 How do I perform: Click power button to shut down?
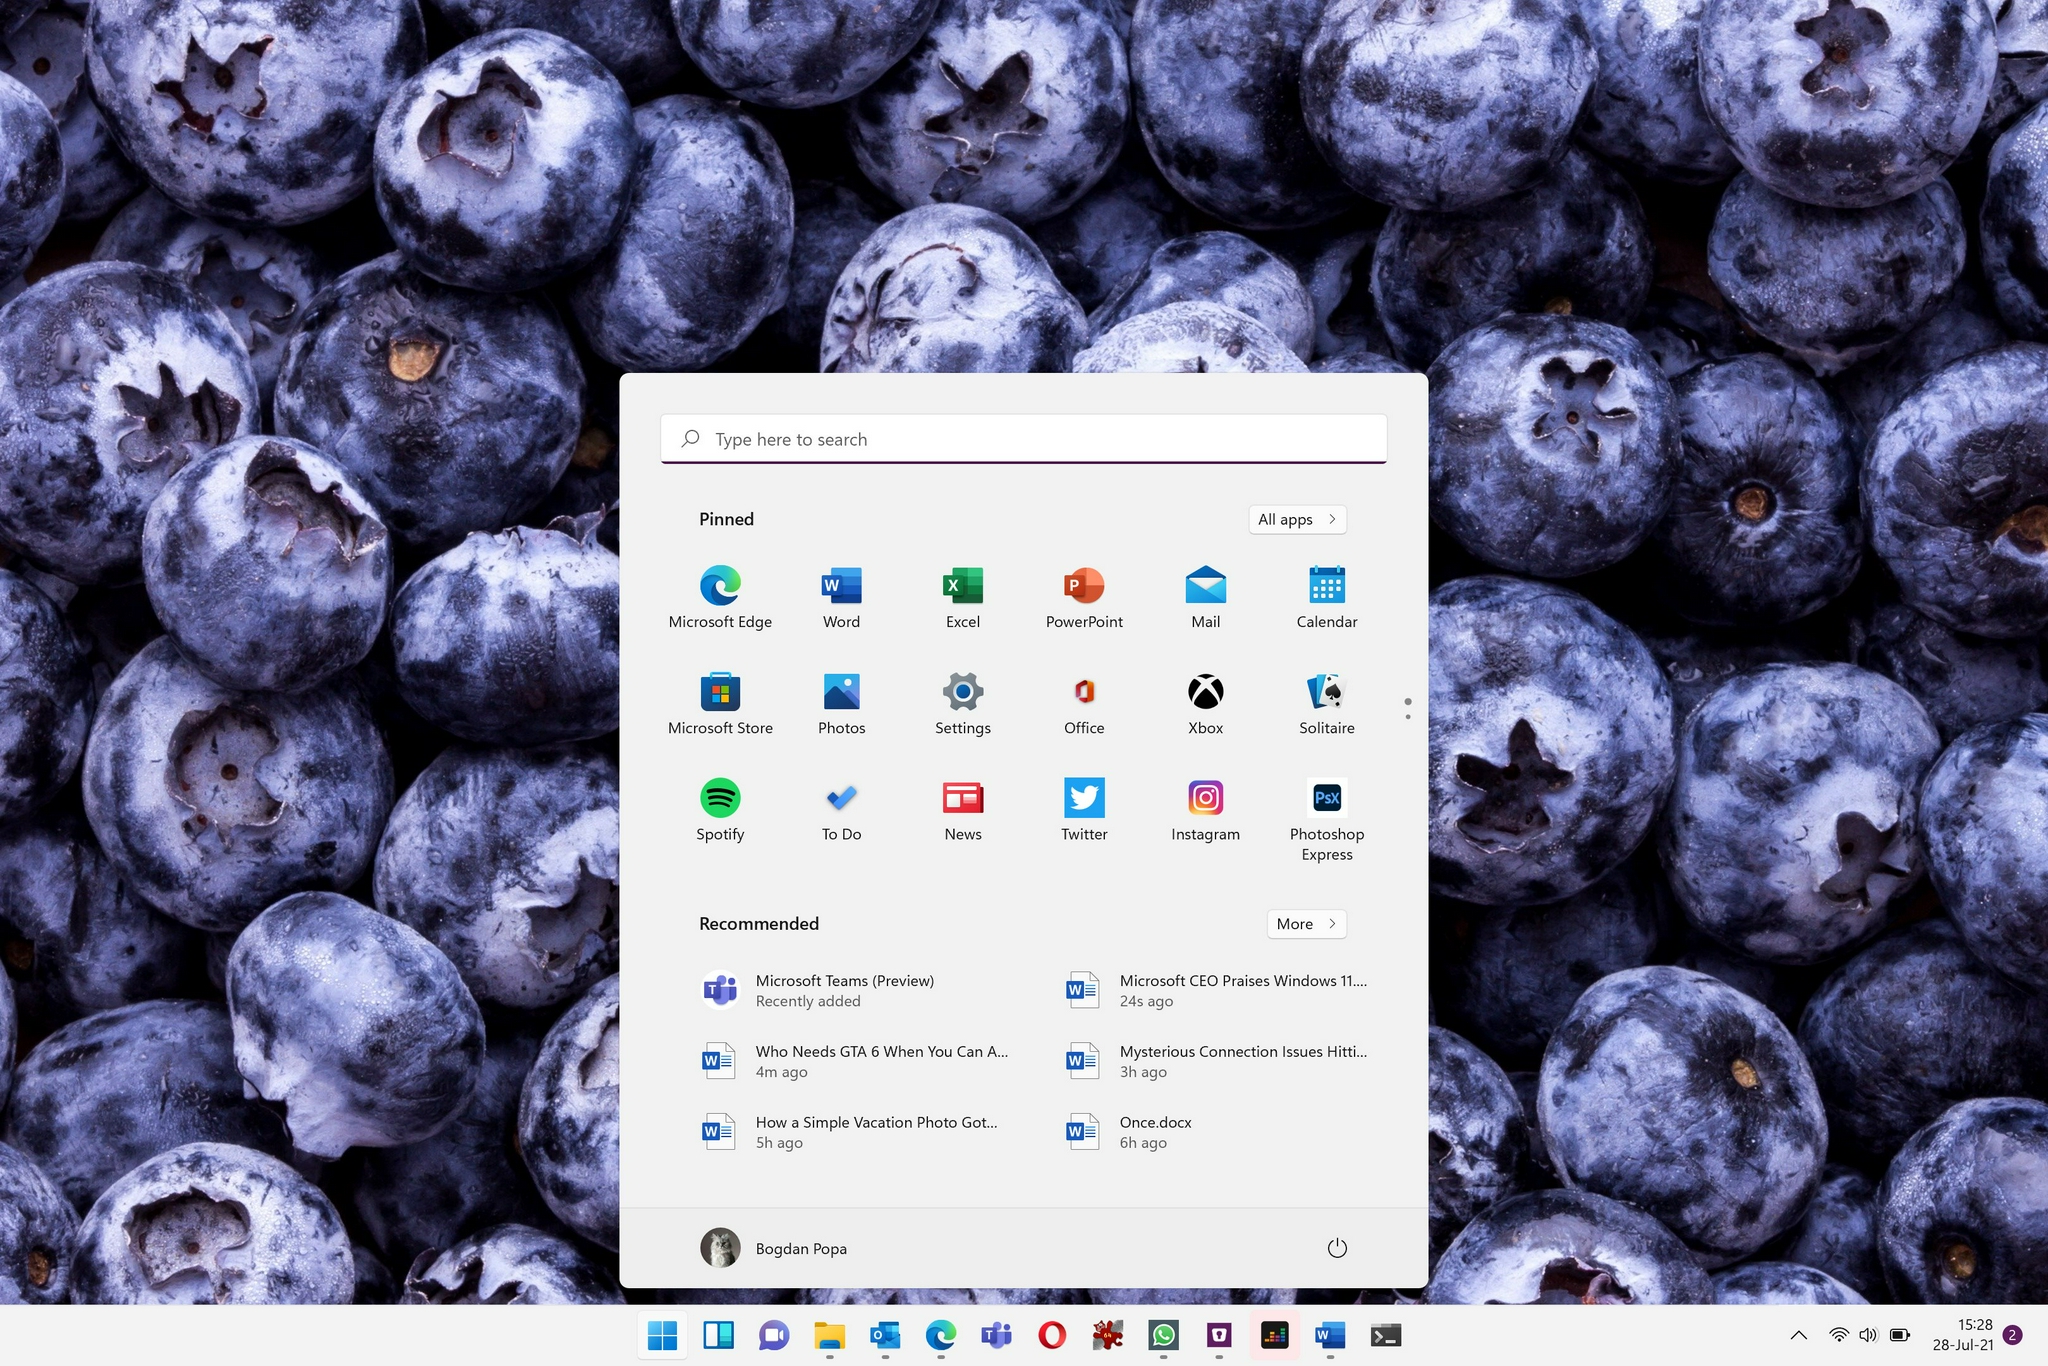(x=1336, y=1247)
